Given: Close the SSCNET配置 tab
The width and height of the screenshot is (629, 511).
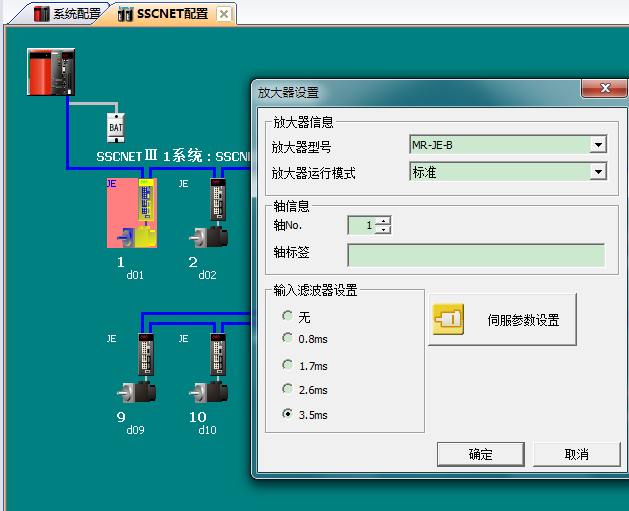Looking at the screenshot, I should pyautogui.click(x=223, y=14).
